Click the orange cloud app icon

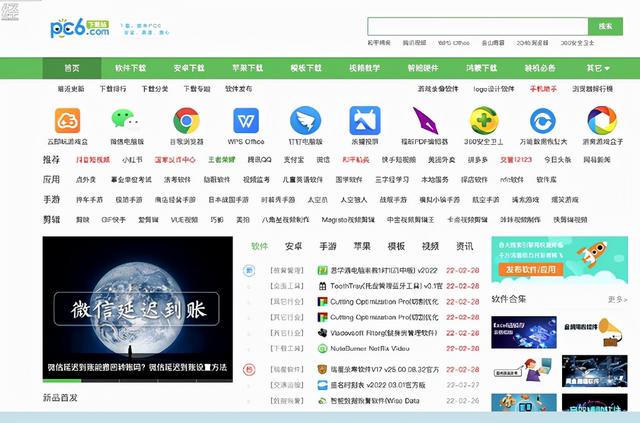pos(67,121)
